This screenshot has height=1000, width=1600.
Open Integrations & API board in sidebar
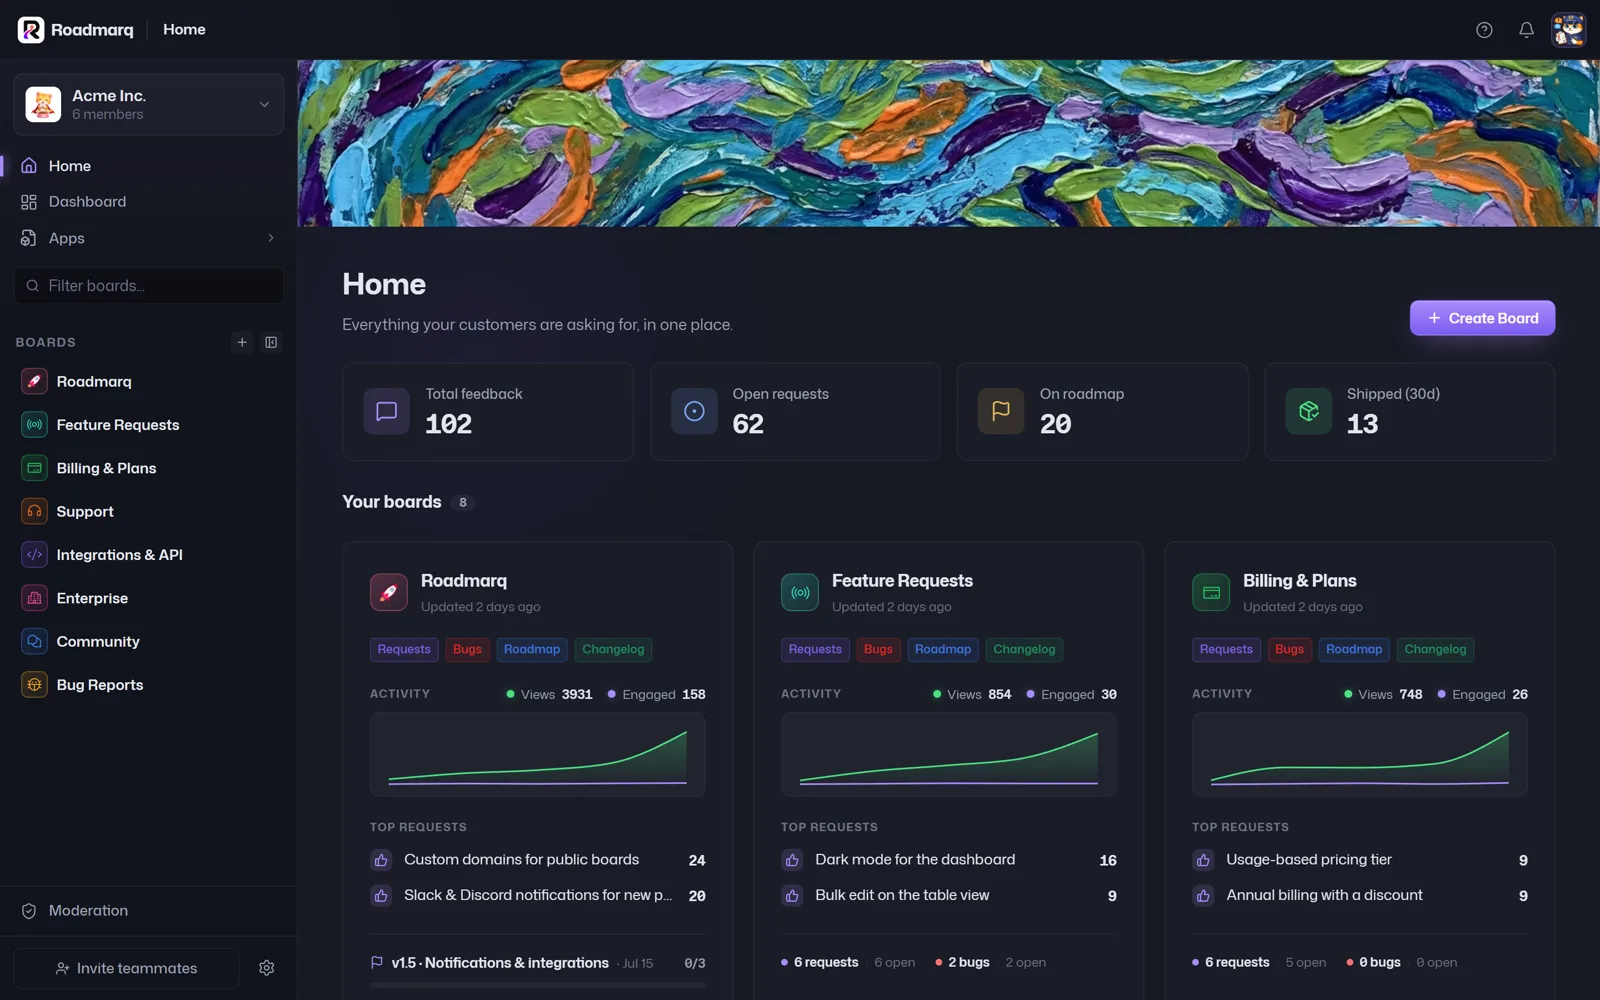click(x=149, y=555)
